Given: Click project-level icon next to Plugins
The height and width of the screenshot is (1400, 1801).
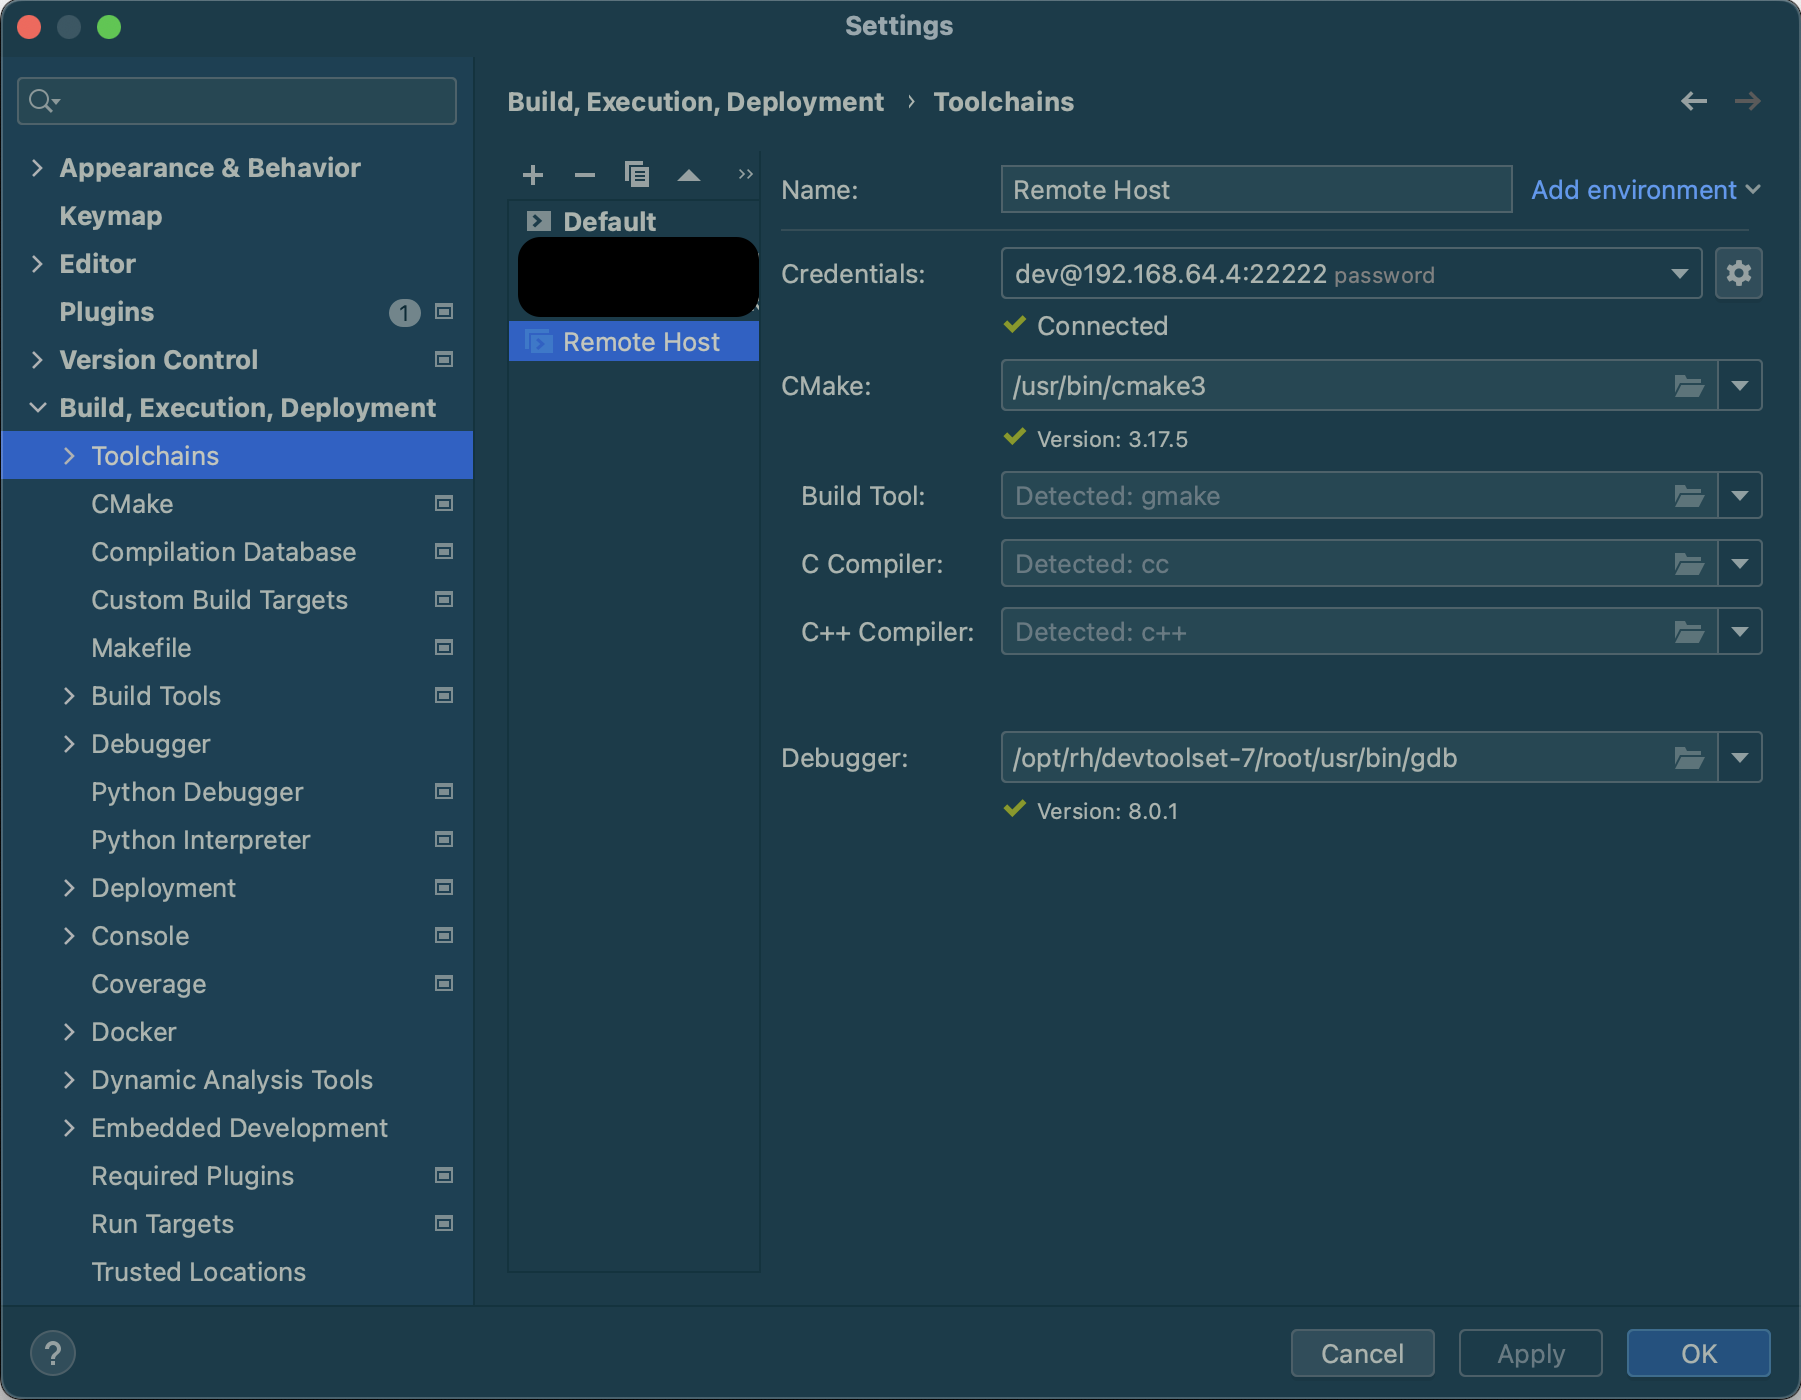Looking at the screenshot, I should 444,312.
